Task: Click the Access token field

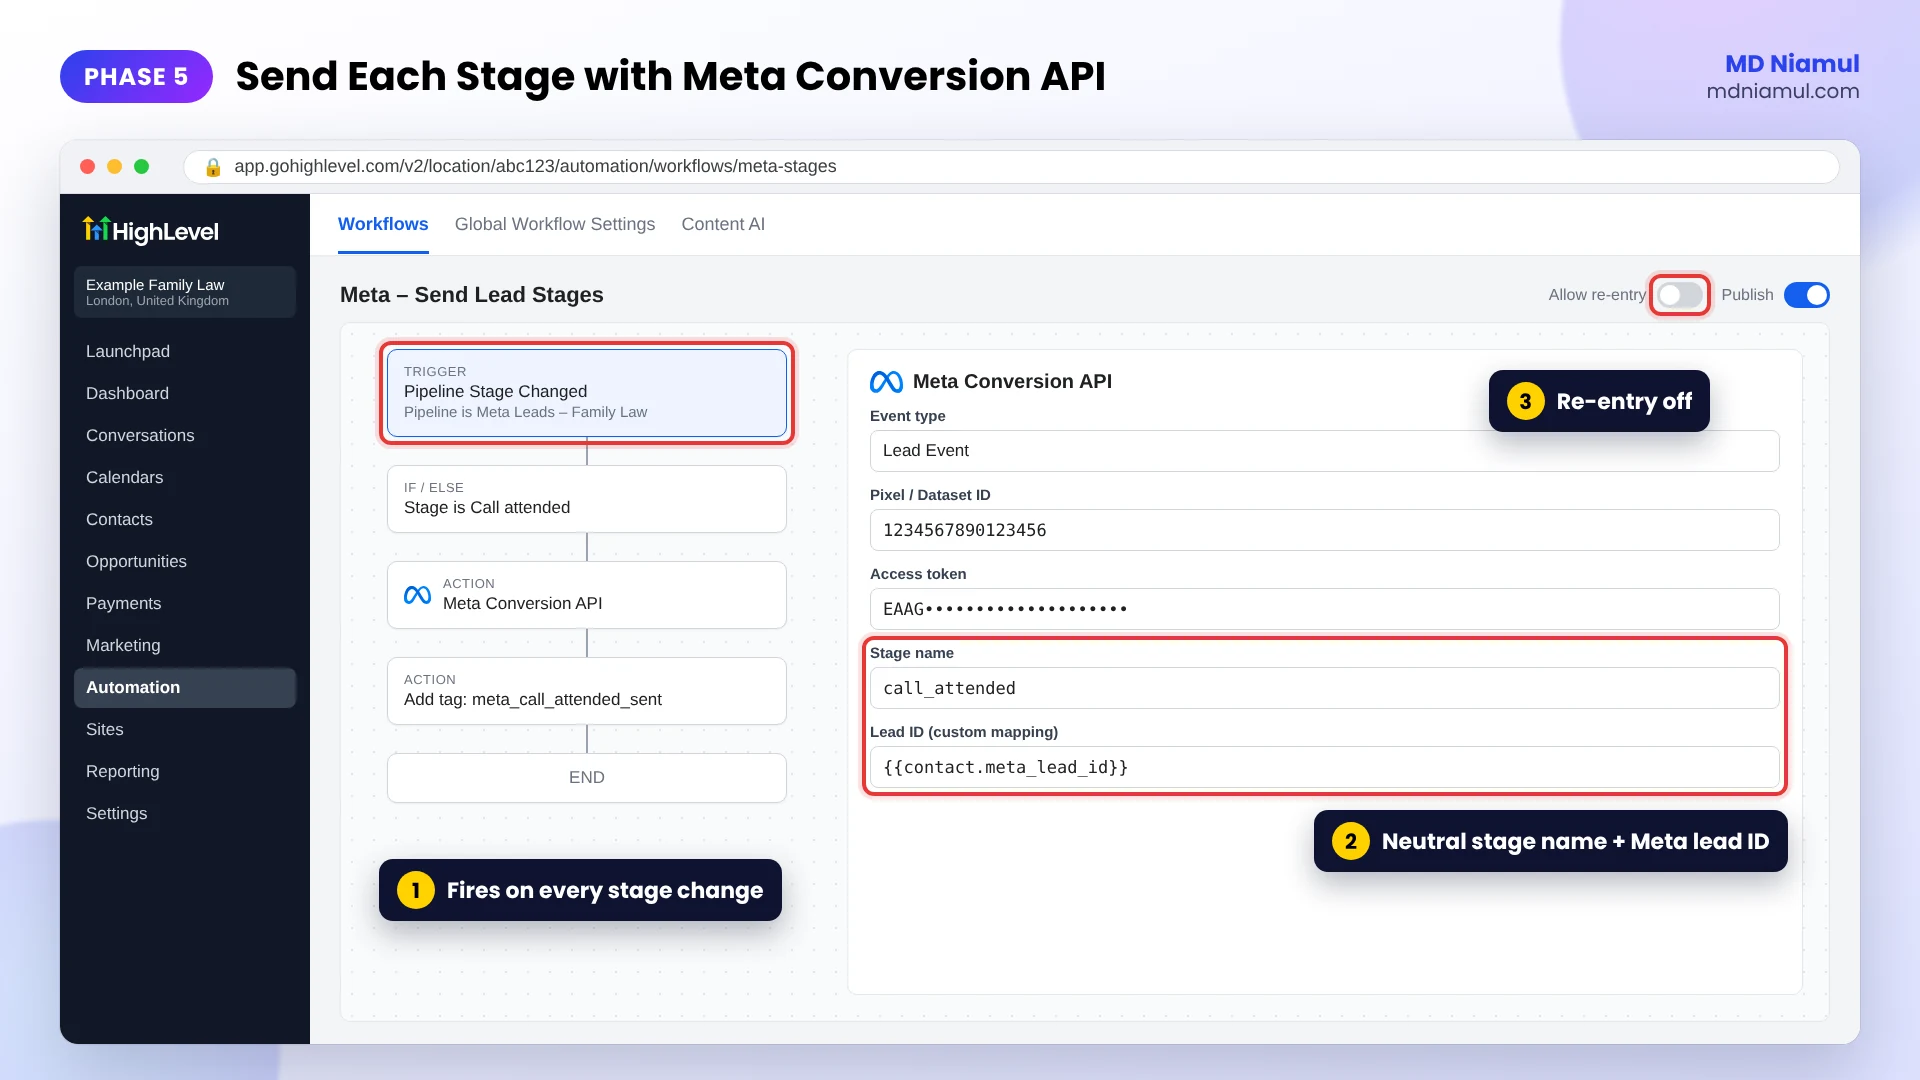Action: [1324, 609]
